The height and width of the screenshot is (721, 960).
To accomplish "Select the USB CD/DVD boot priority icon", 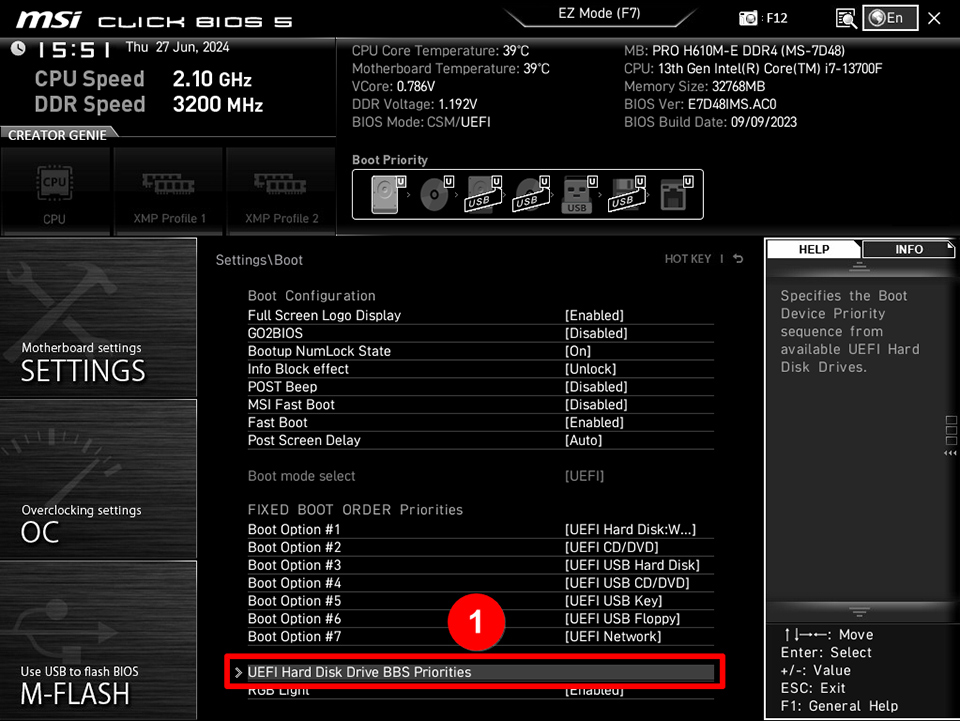I will click(x=531, y=194).
